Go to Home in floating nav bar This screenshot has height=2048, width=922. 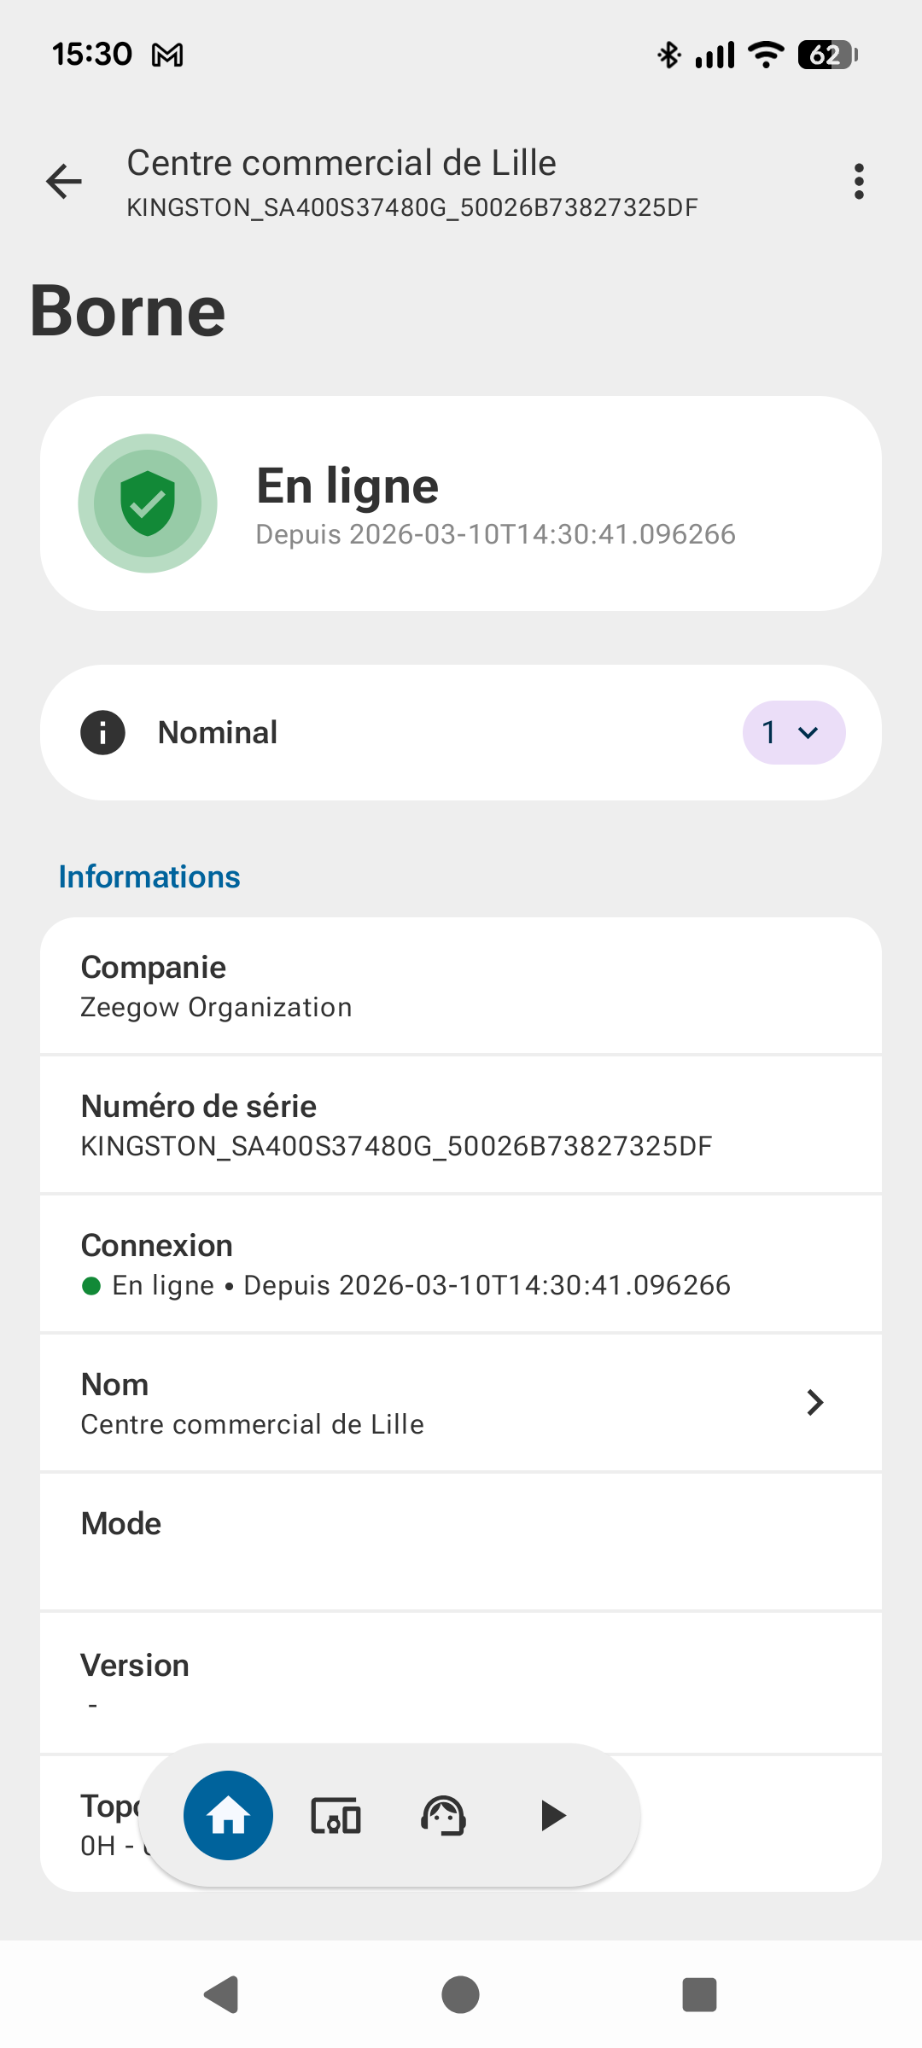click(x=228, y=1815)
